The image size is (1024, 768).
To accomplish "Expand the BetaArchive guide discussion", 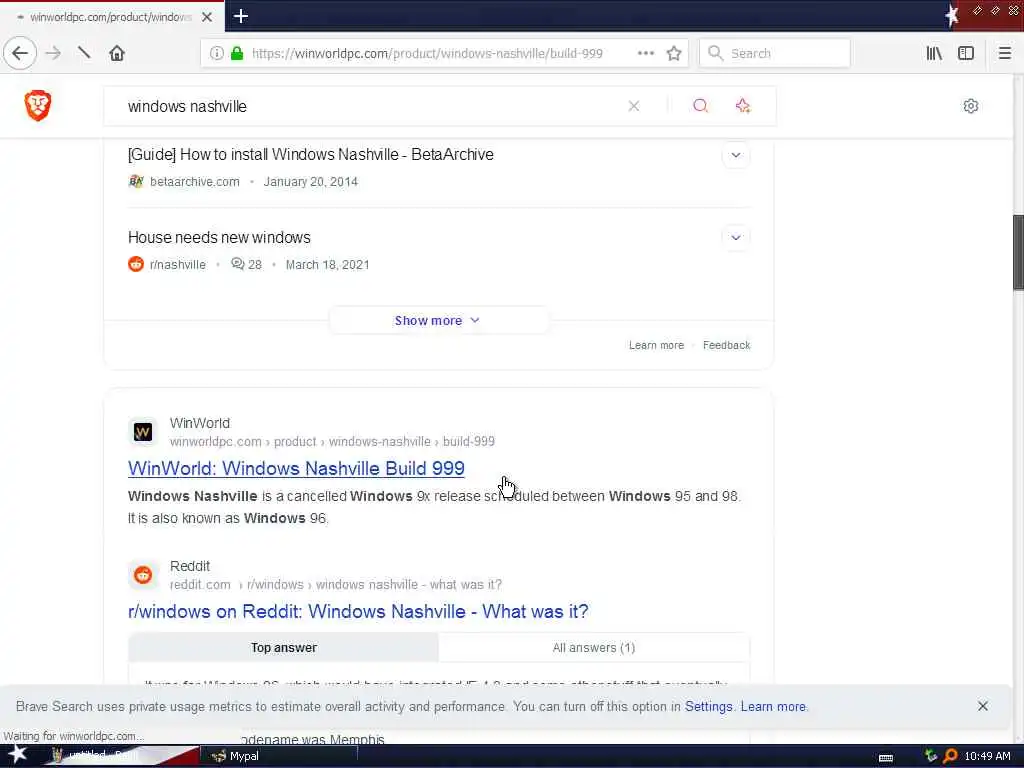I will point(735,155).
